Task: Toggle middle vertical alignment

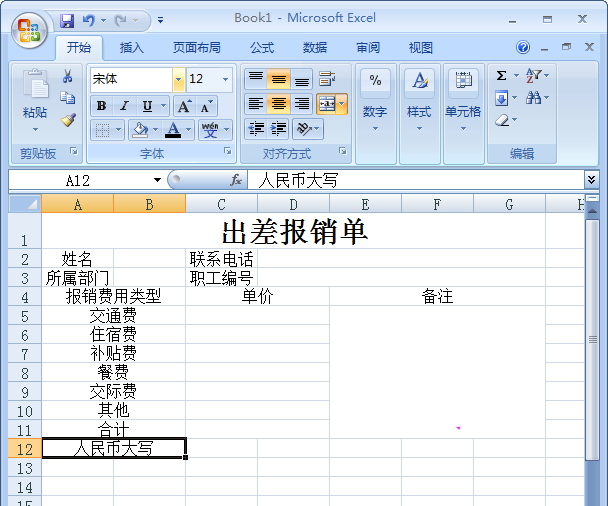Action: point(278,79)
